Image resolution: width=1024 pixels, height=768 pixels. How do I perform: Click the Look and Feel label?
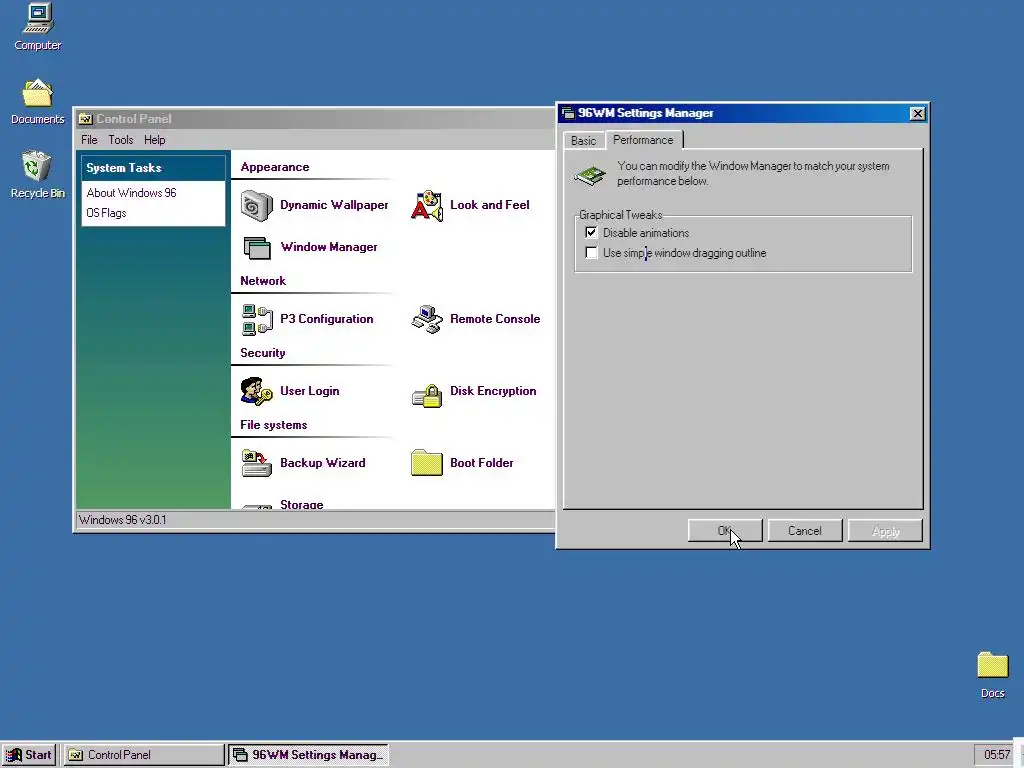click(x=490, y=205)
